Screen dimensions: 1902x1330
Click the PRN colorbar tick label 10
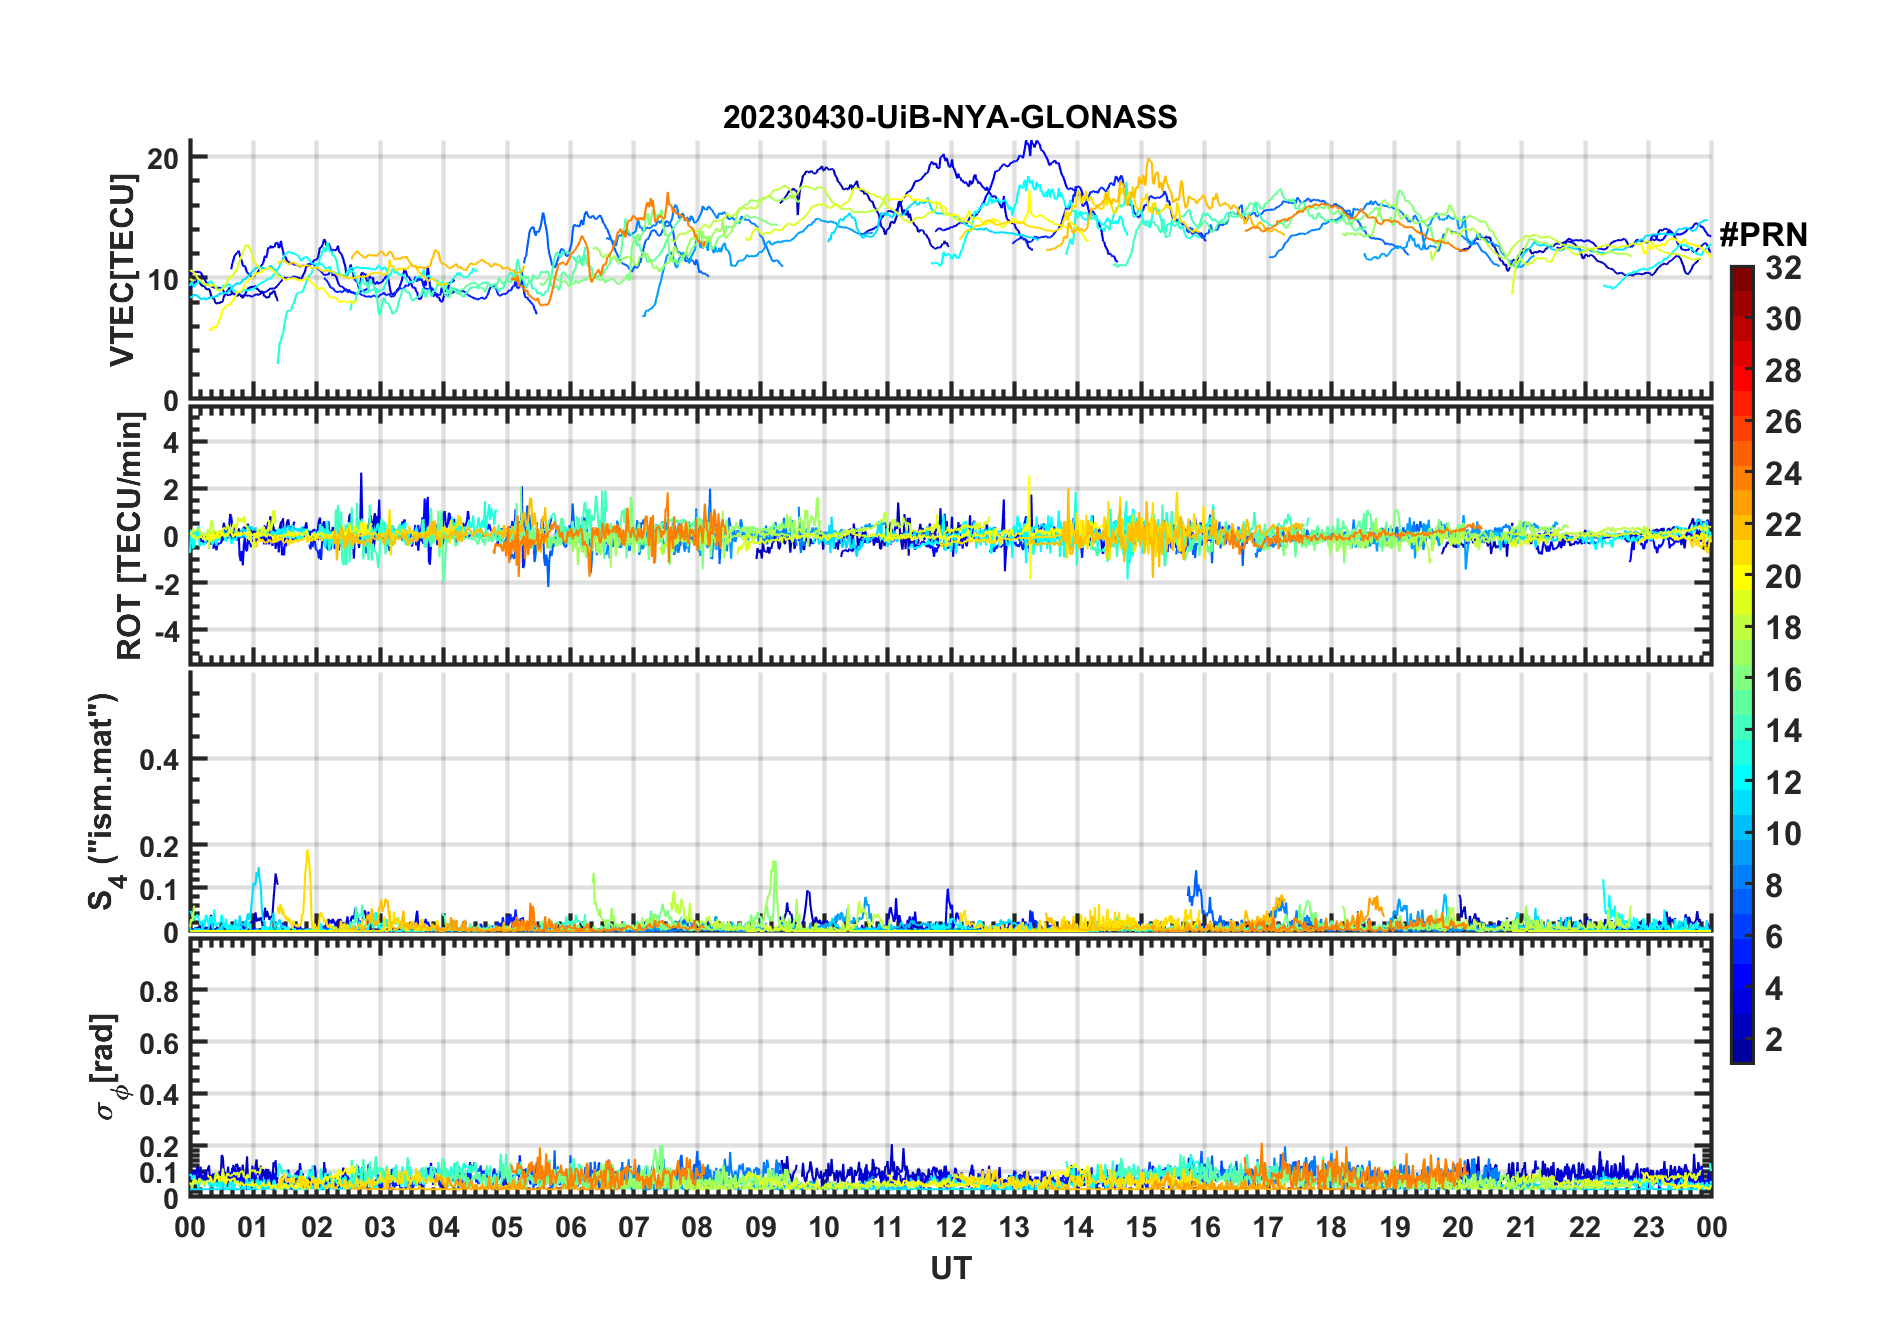(x=1783, y=834)
